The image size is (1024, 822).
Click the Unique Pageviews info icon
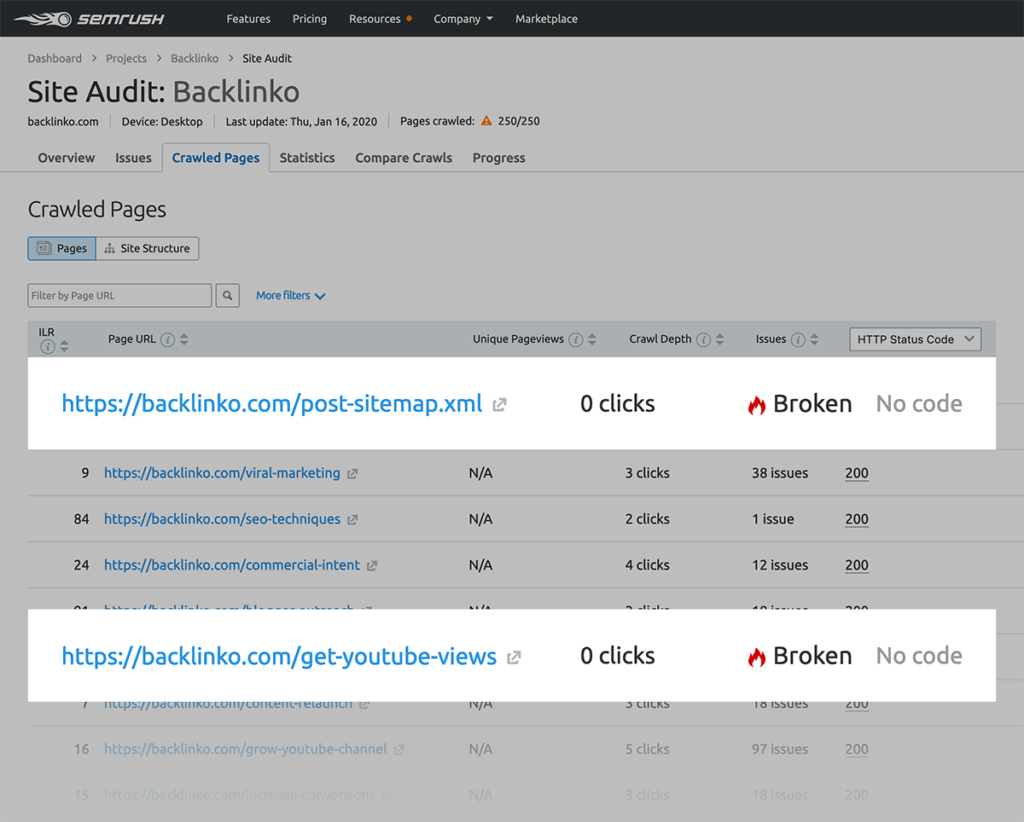tap(576, 338)
